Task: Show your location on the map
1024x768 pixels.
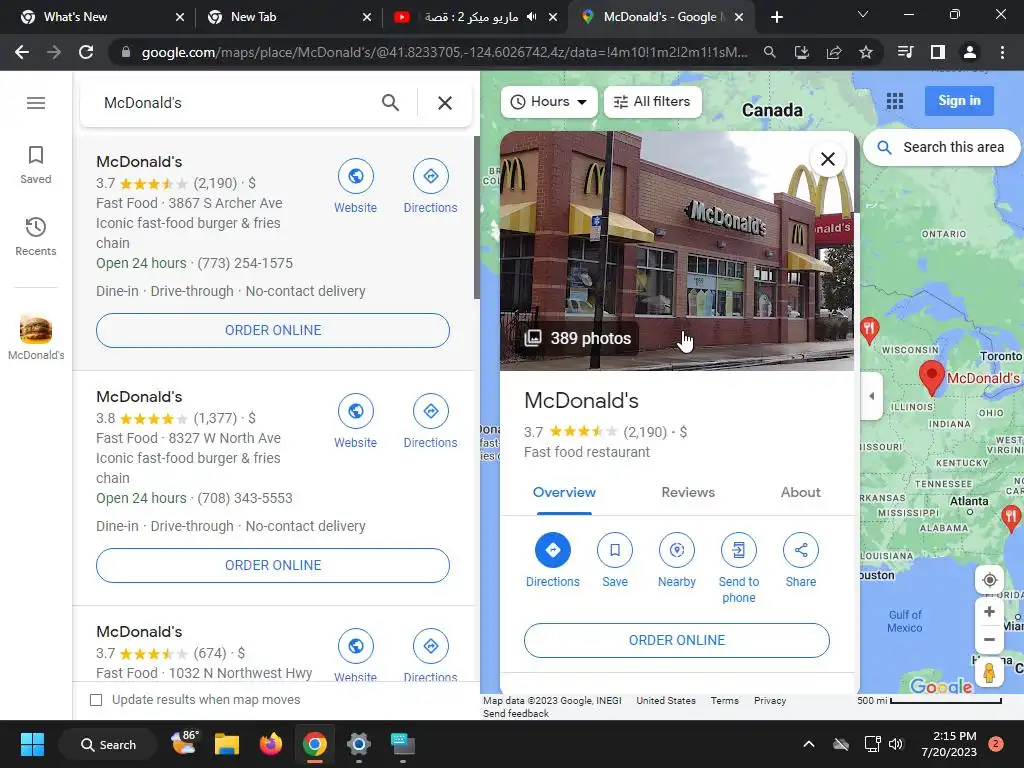Action: (x=989, y=580)
